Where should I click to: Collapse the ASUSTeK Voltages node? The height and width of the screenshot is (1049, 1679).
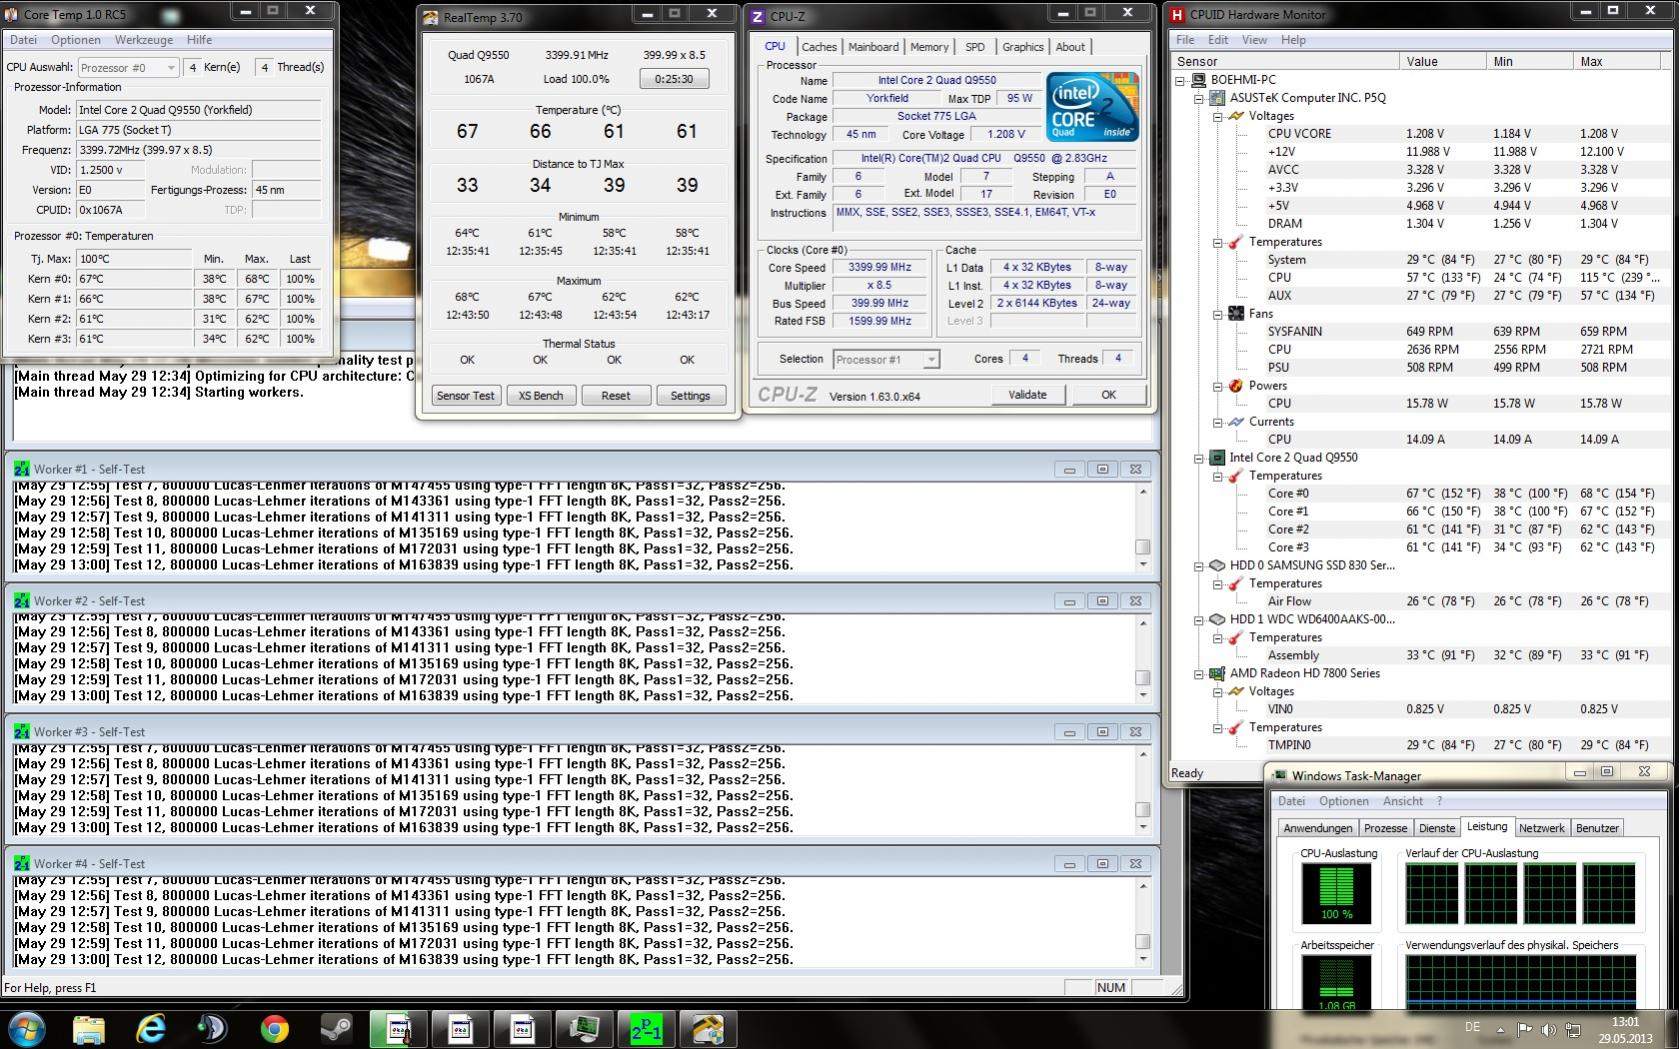pos(1218,116)
